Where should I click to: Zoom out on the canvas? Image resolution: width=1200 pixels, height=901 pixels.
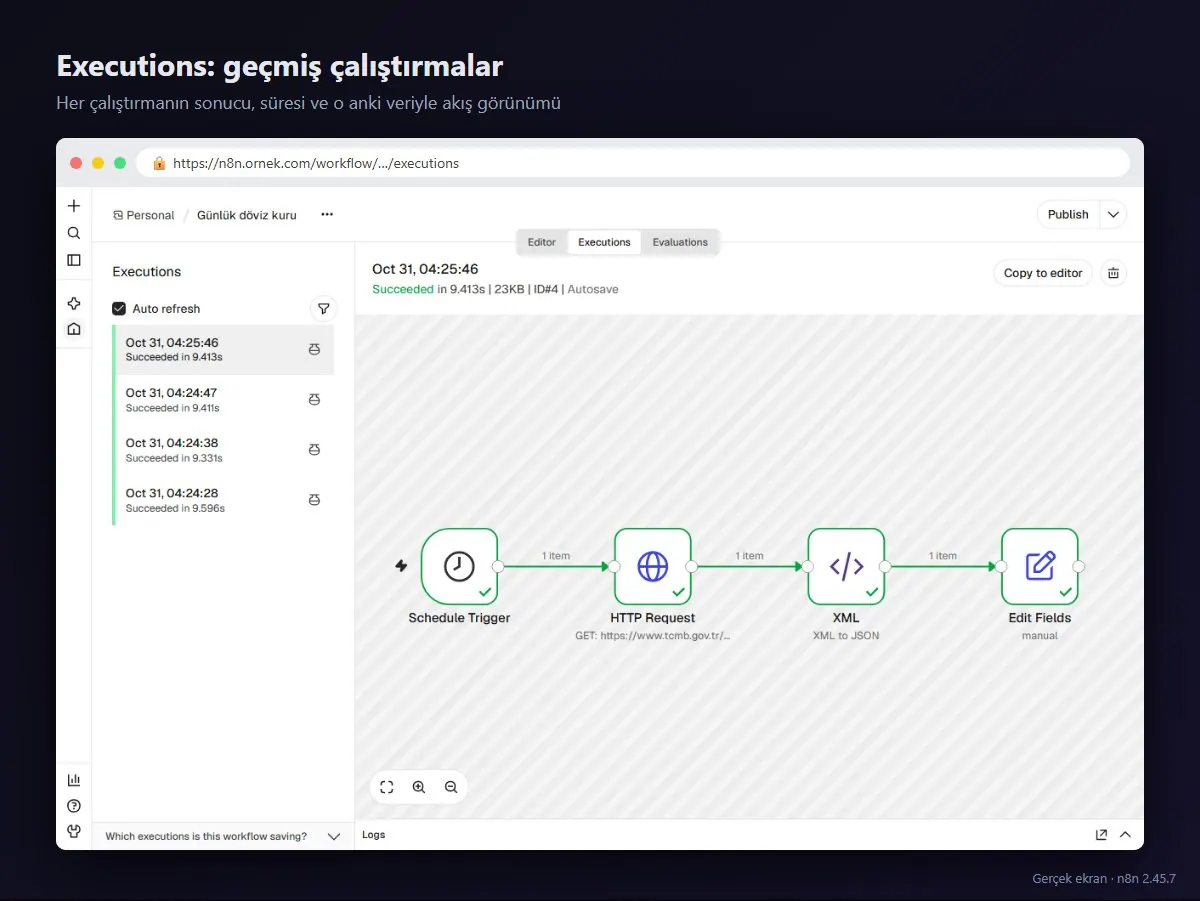pos(451,787)
